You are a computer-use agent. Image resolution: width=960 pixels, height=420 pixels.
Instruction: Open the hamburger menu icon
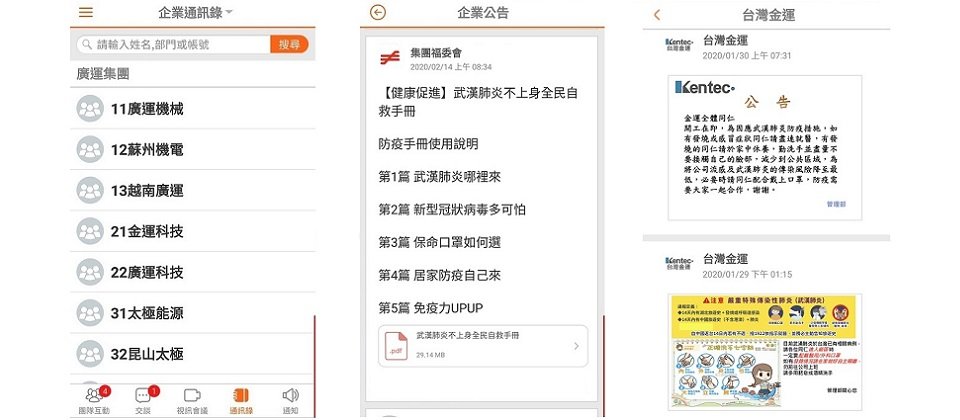pyautogui.click(x=86, y=13)
